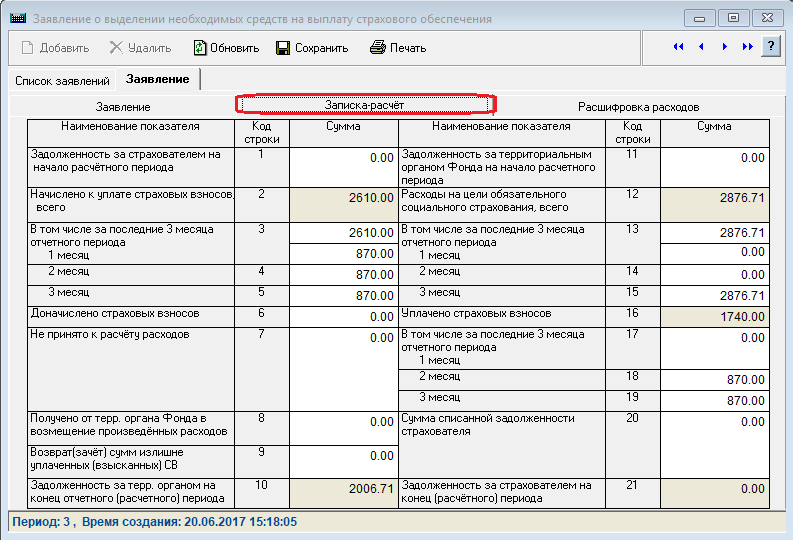The image size is (793, 540).
Task: Go to first record arrow
Action: click(678, 47)
